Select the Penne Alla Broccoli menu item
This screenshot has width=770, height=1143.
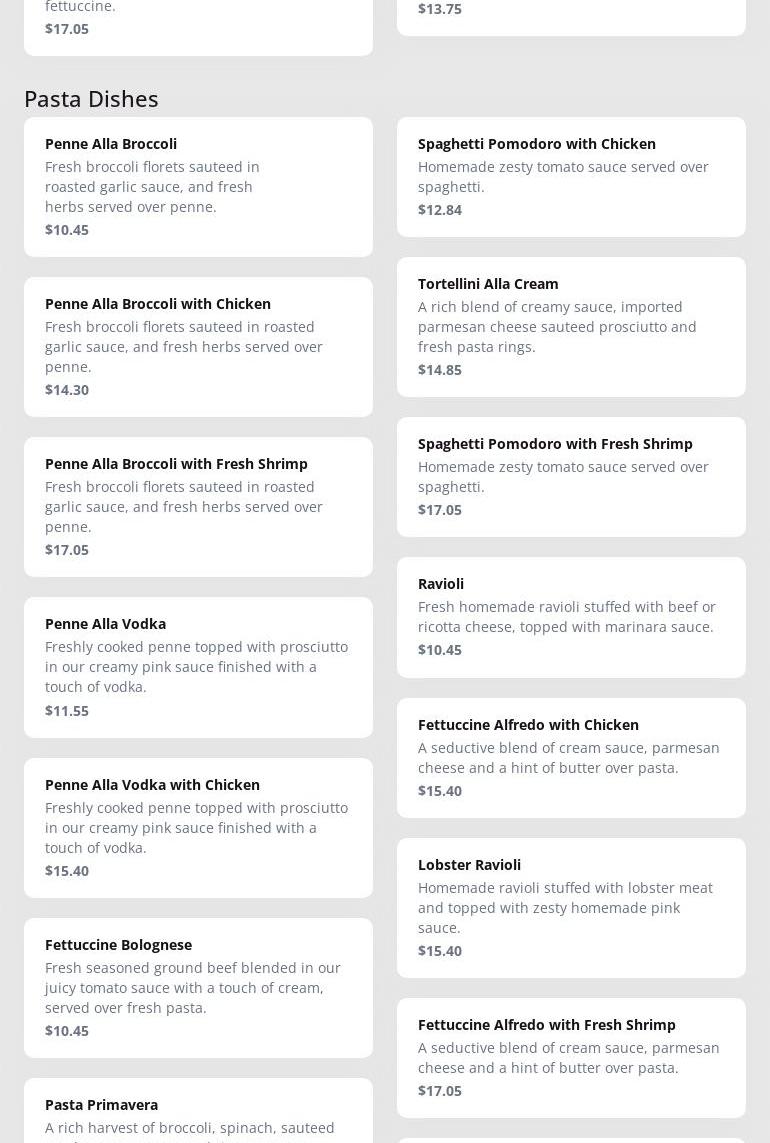[x=198, y=187]
